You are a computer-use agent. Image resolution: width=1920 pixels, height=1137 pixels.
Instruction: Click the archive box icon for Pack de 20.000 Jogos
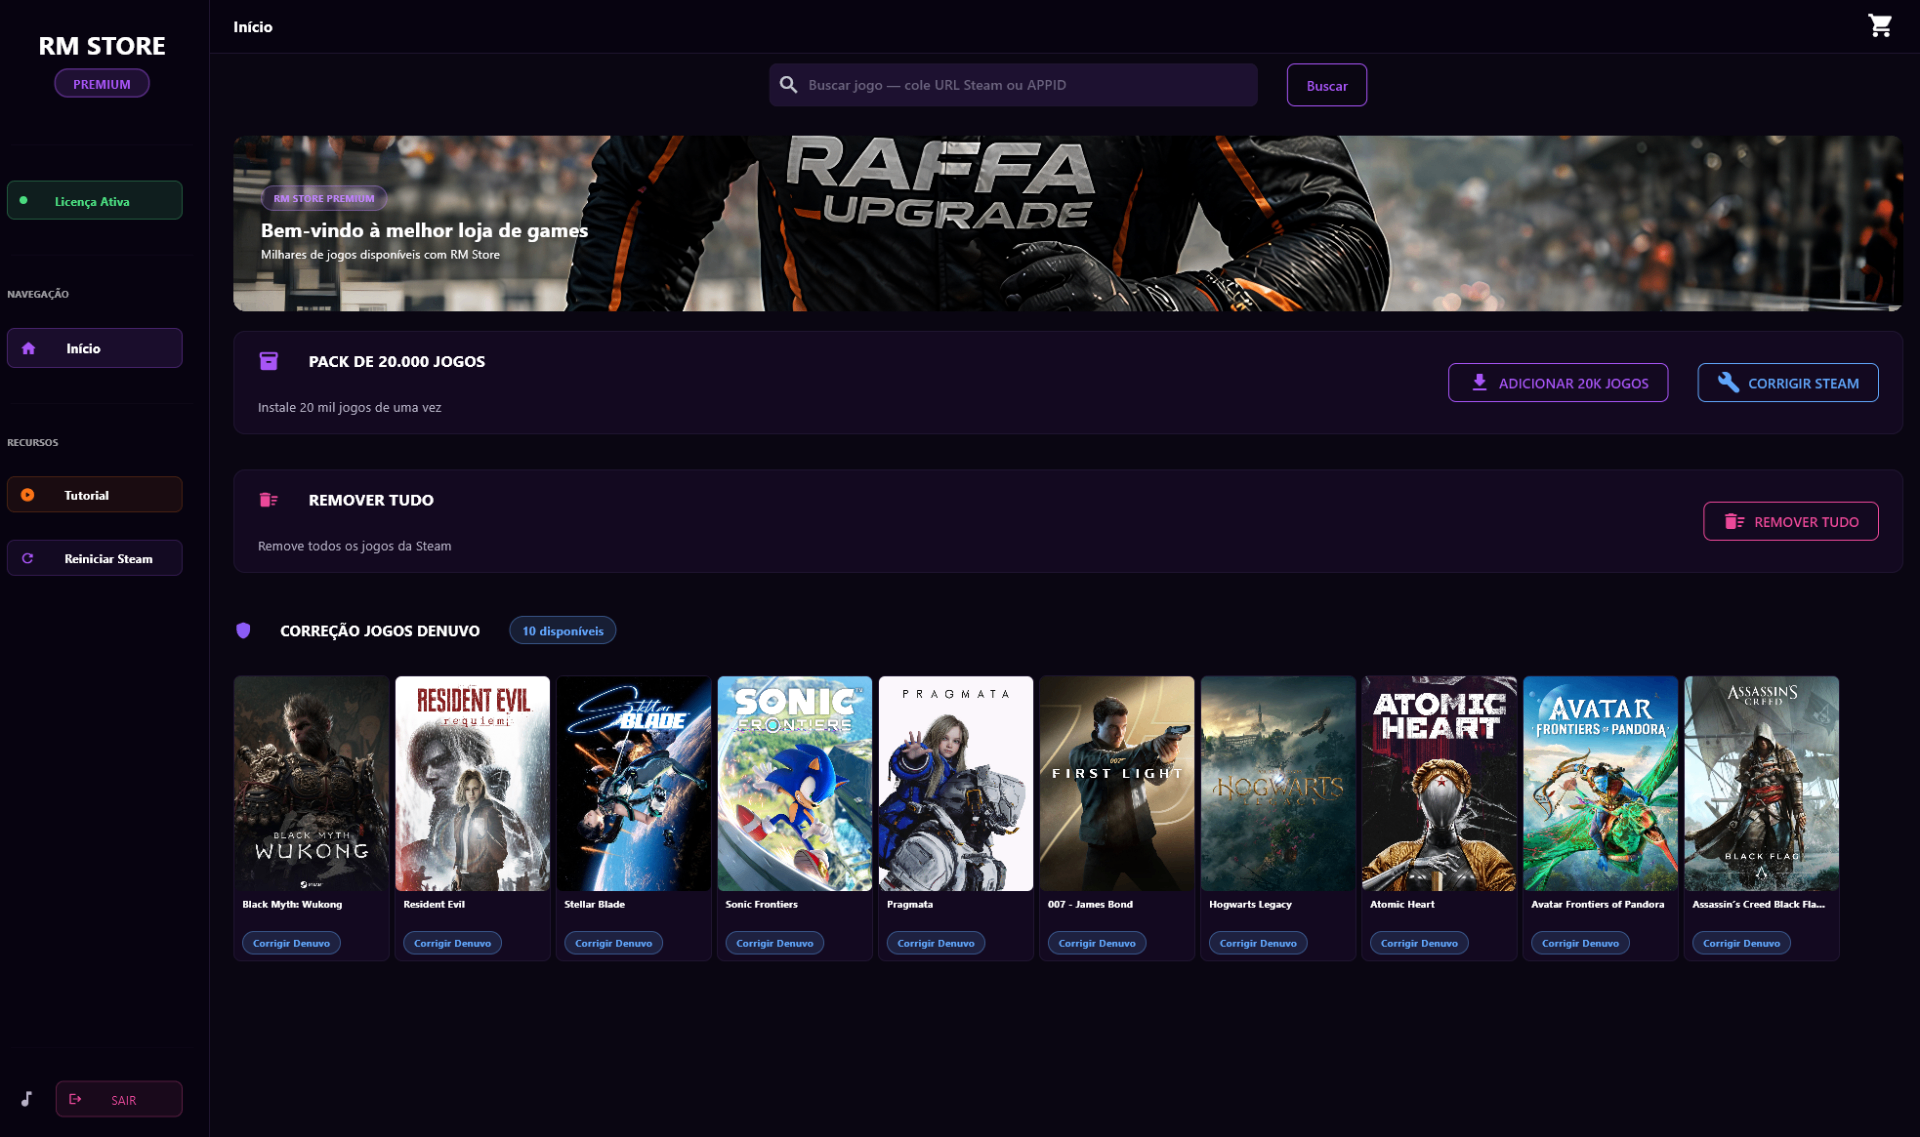coord(269,361)
